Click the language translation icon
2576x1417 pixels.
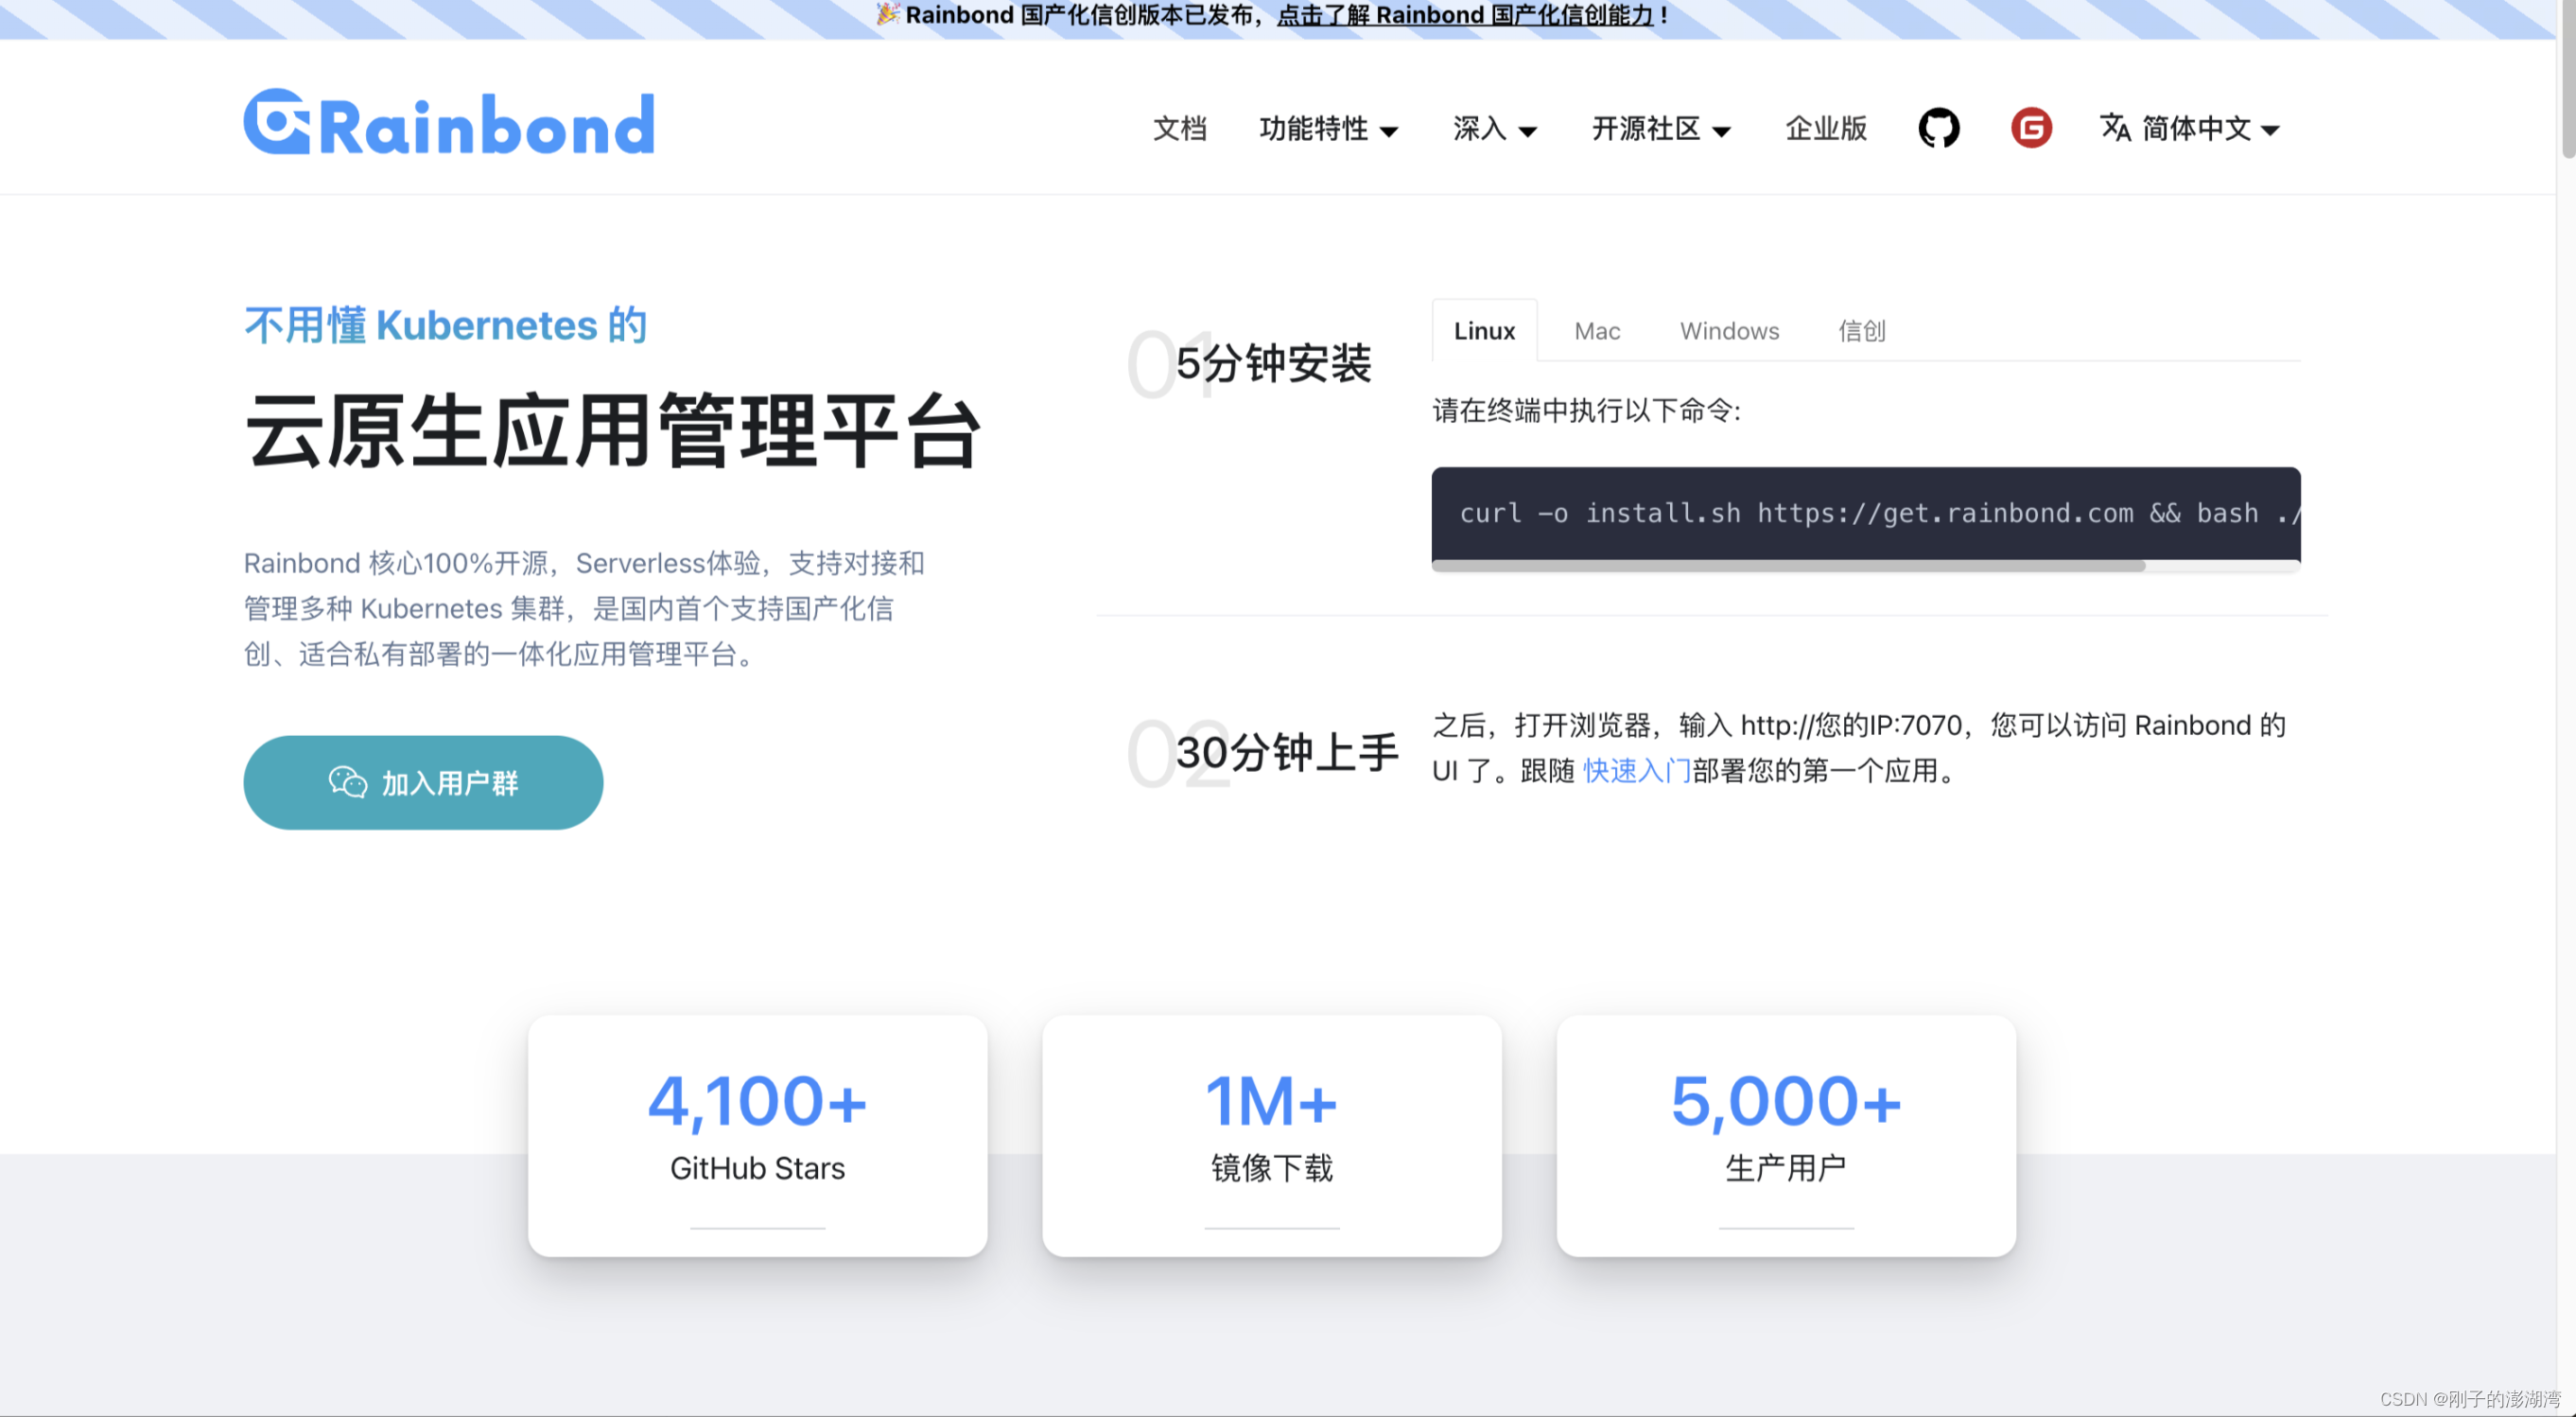(x=2116, y=128)
